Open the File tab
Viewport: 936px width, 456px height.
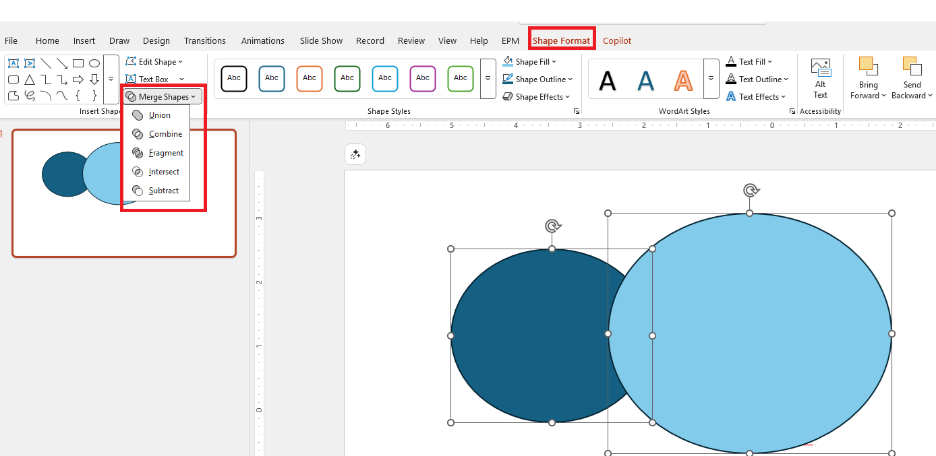click(x=11, y=41)
